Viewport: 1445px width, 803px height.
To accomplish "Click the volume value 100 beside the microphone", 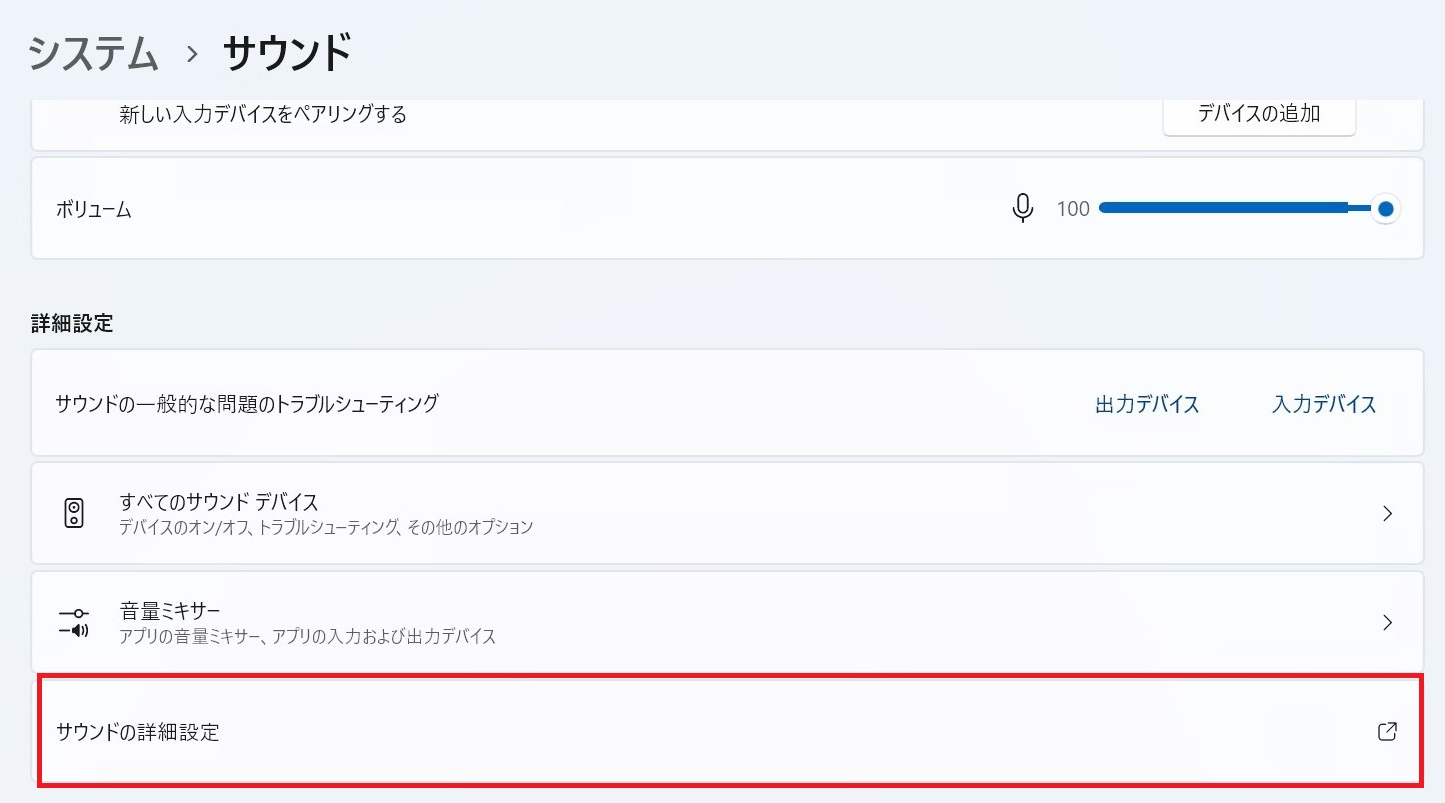I will point(1073,209).
